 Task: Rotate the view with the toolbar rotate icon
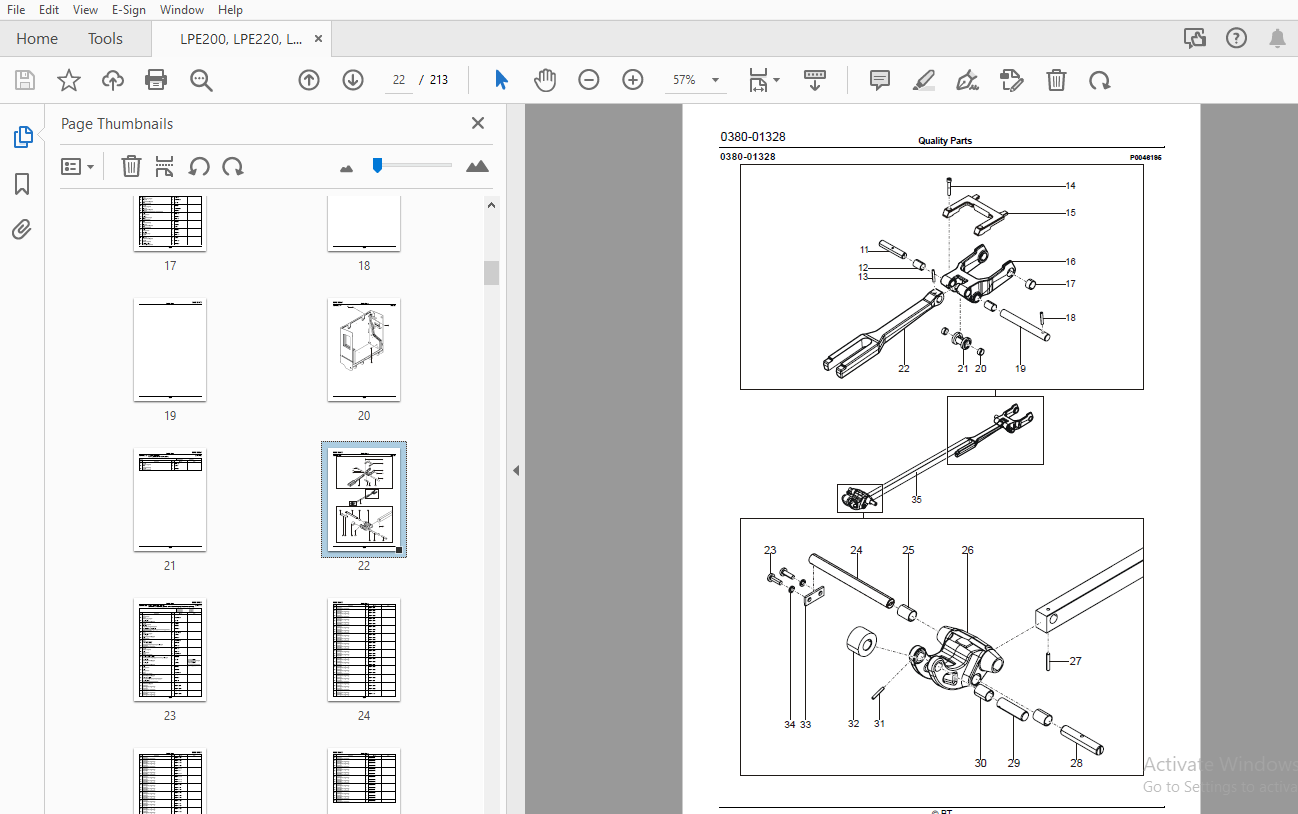point(1100,80)
